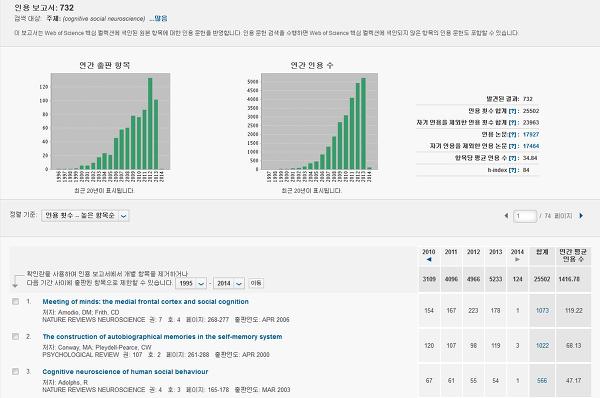Tick checkbox for Cognitive neuroscience of human social behaviour
Viewport: 600px width, 398px height.
tap(15, 372)
